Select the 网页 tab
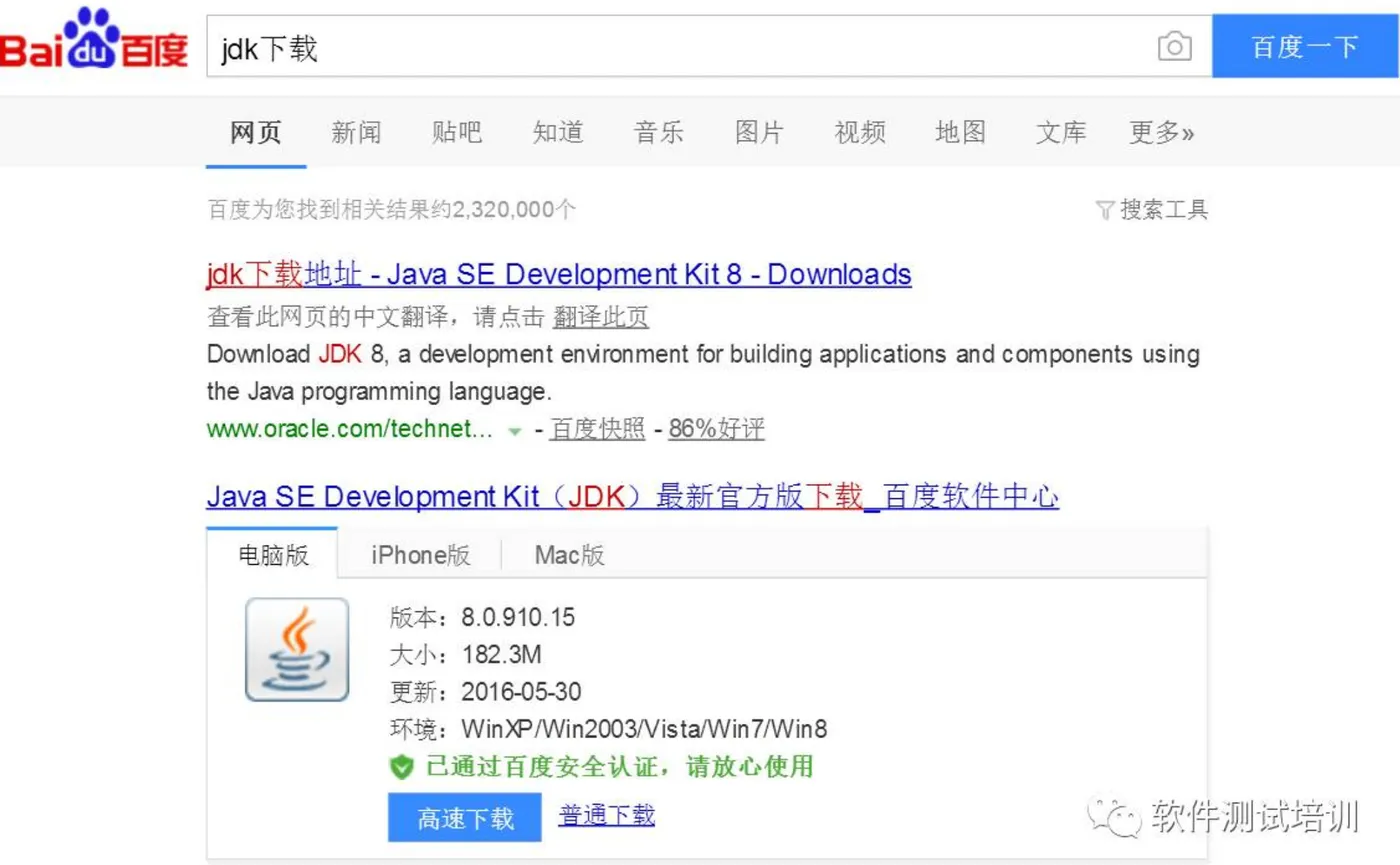 point(256,132)
